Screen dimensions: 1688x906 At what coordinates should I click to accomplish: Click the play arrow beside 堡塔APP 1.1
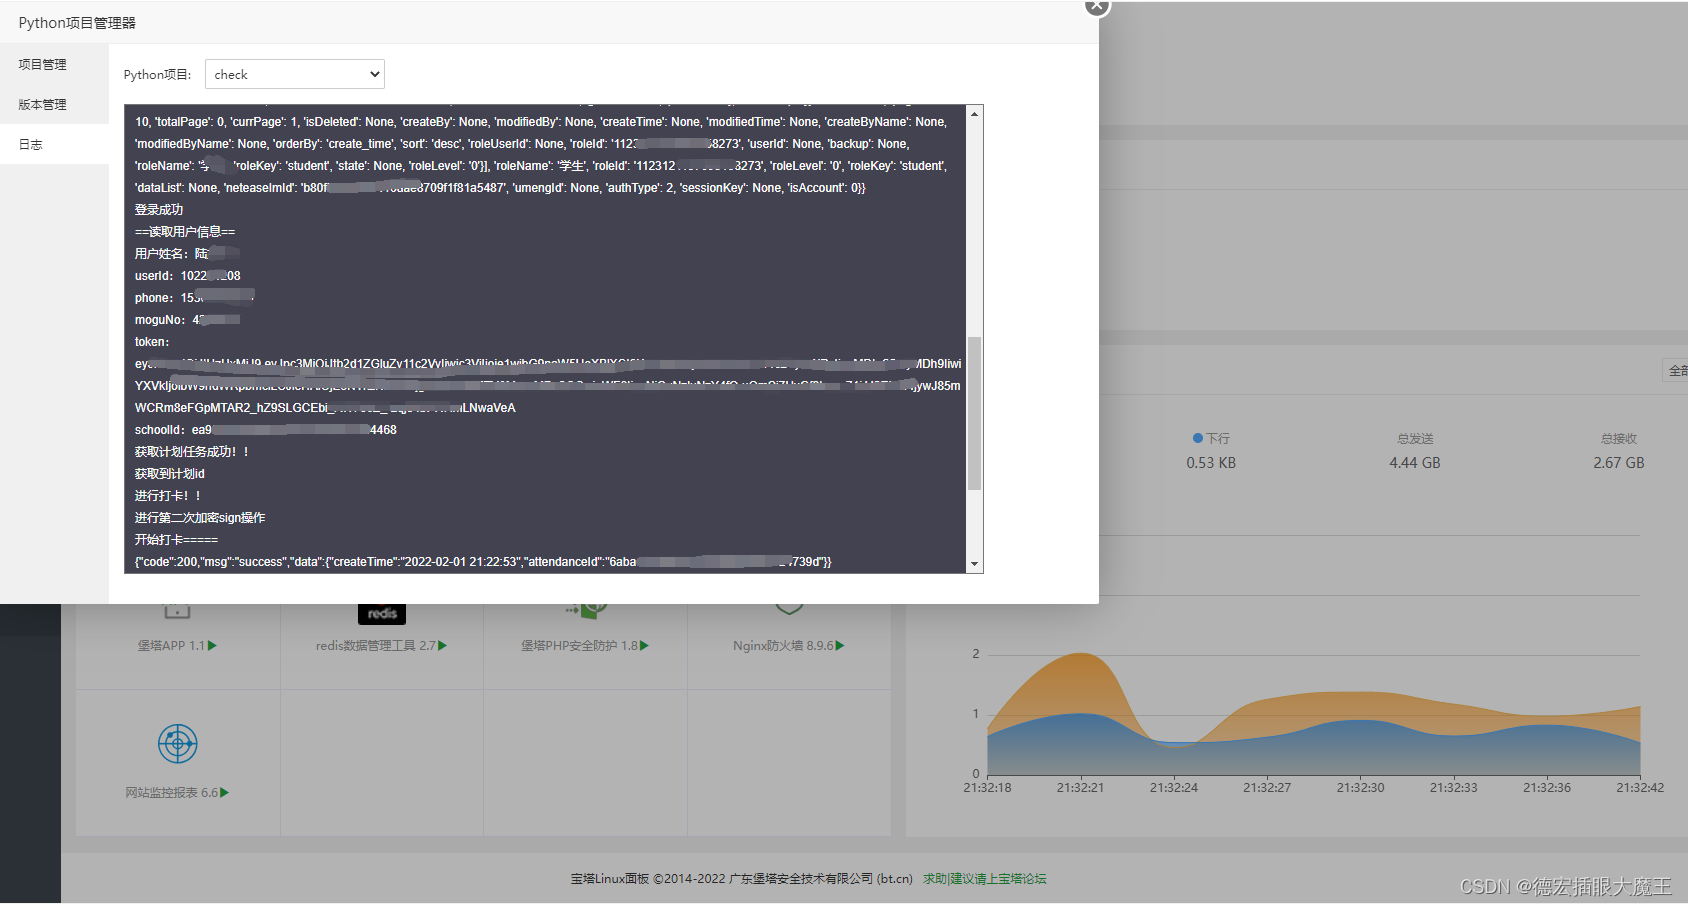pyautogui.click(x=212, y=645)
